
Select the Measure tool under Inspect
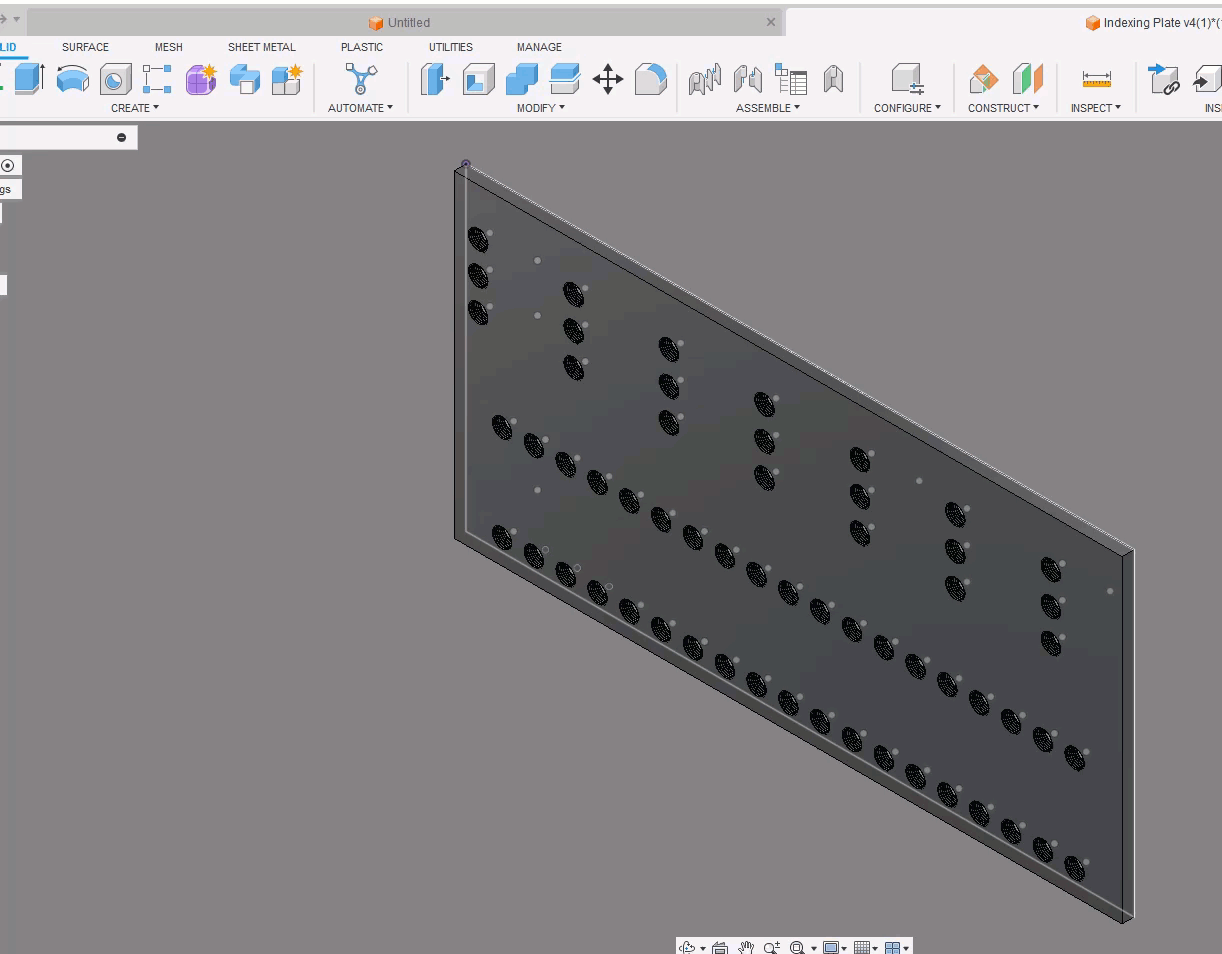click(1095, 80)
